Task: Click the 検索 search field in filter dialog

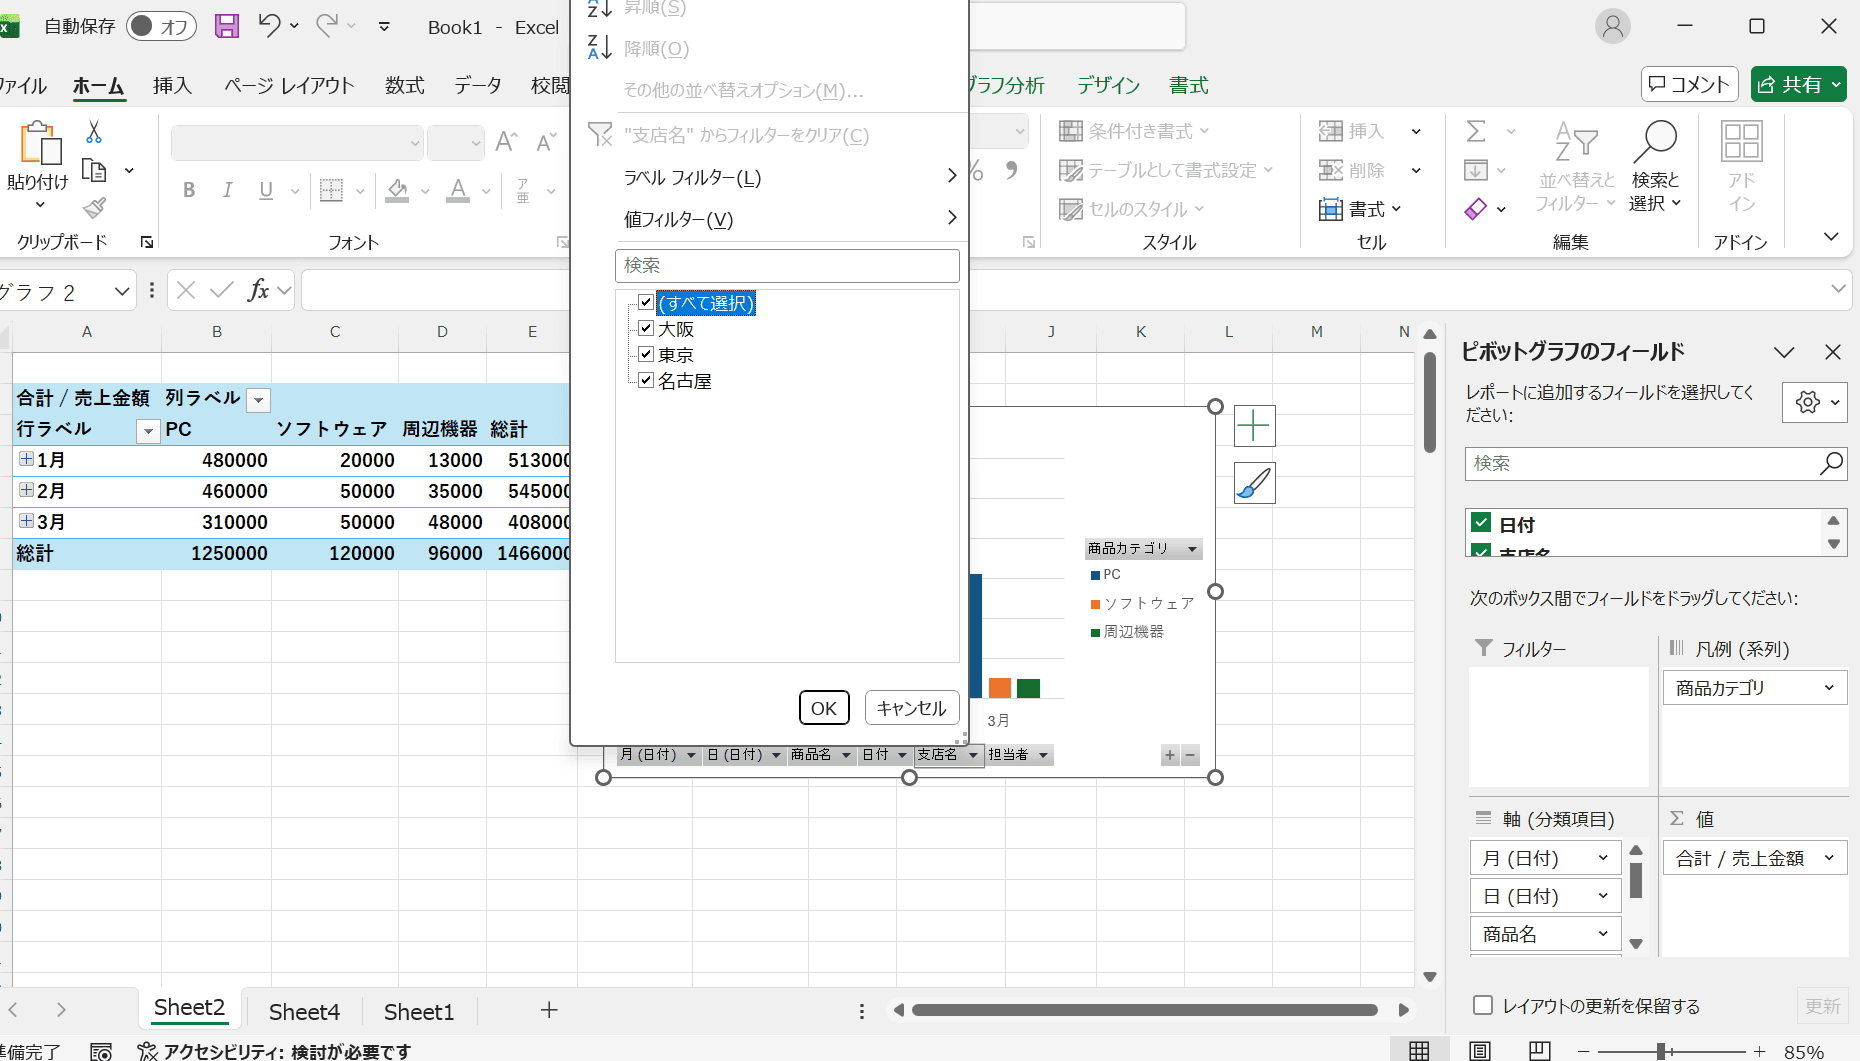Action: pos(787,265)
